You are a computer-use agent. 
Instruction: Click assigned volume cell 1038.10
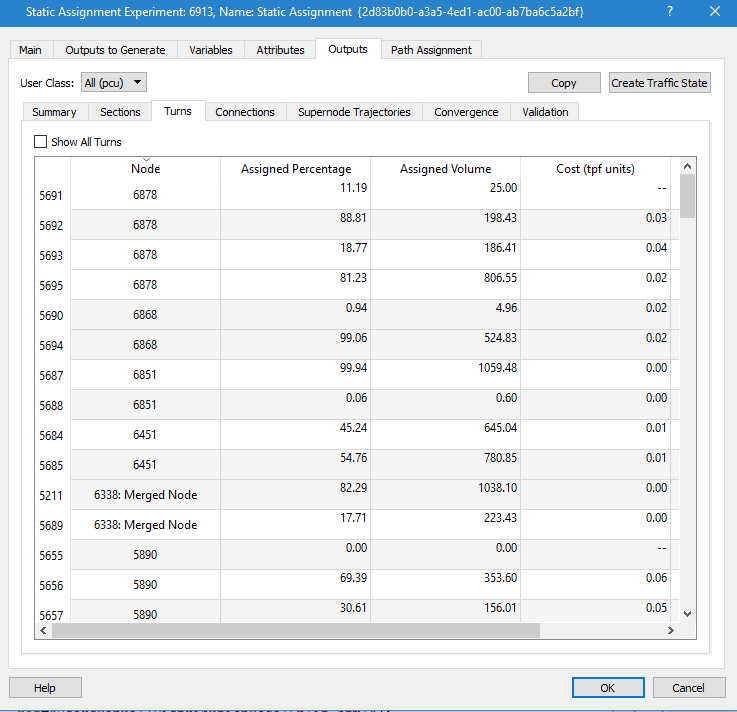(x=445, y=495)
